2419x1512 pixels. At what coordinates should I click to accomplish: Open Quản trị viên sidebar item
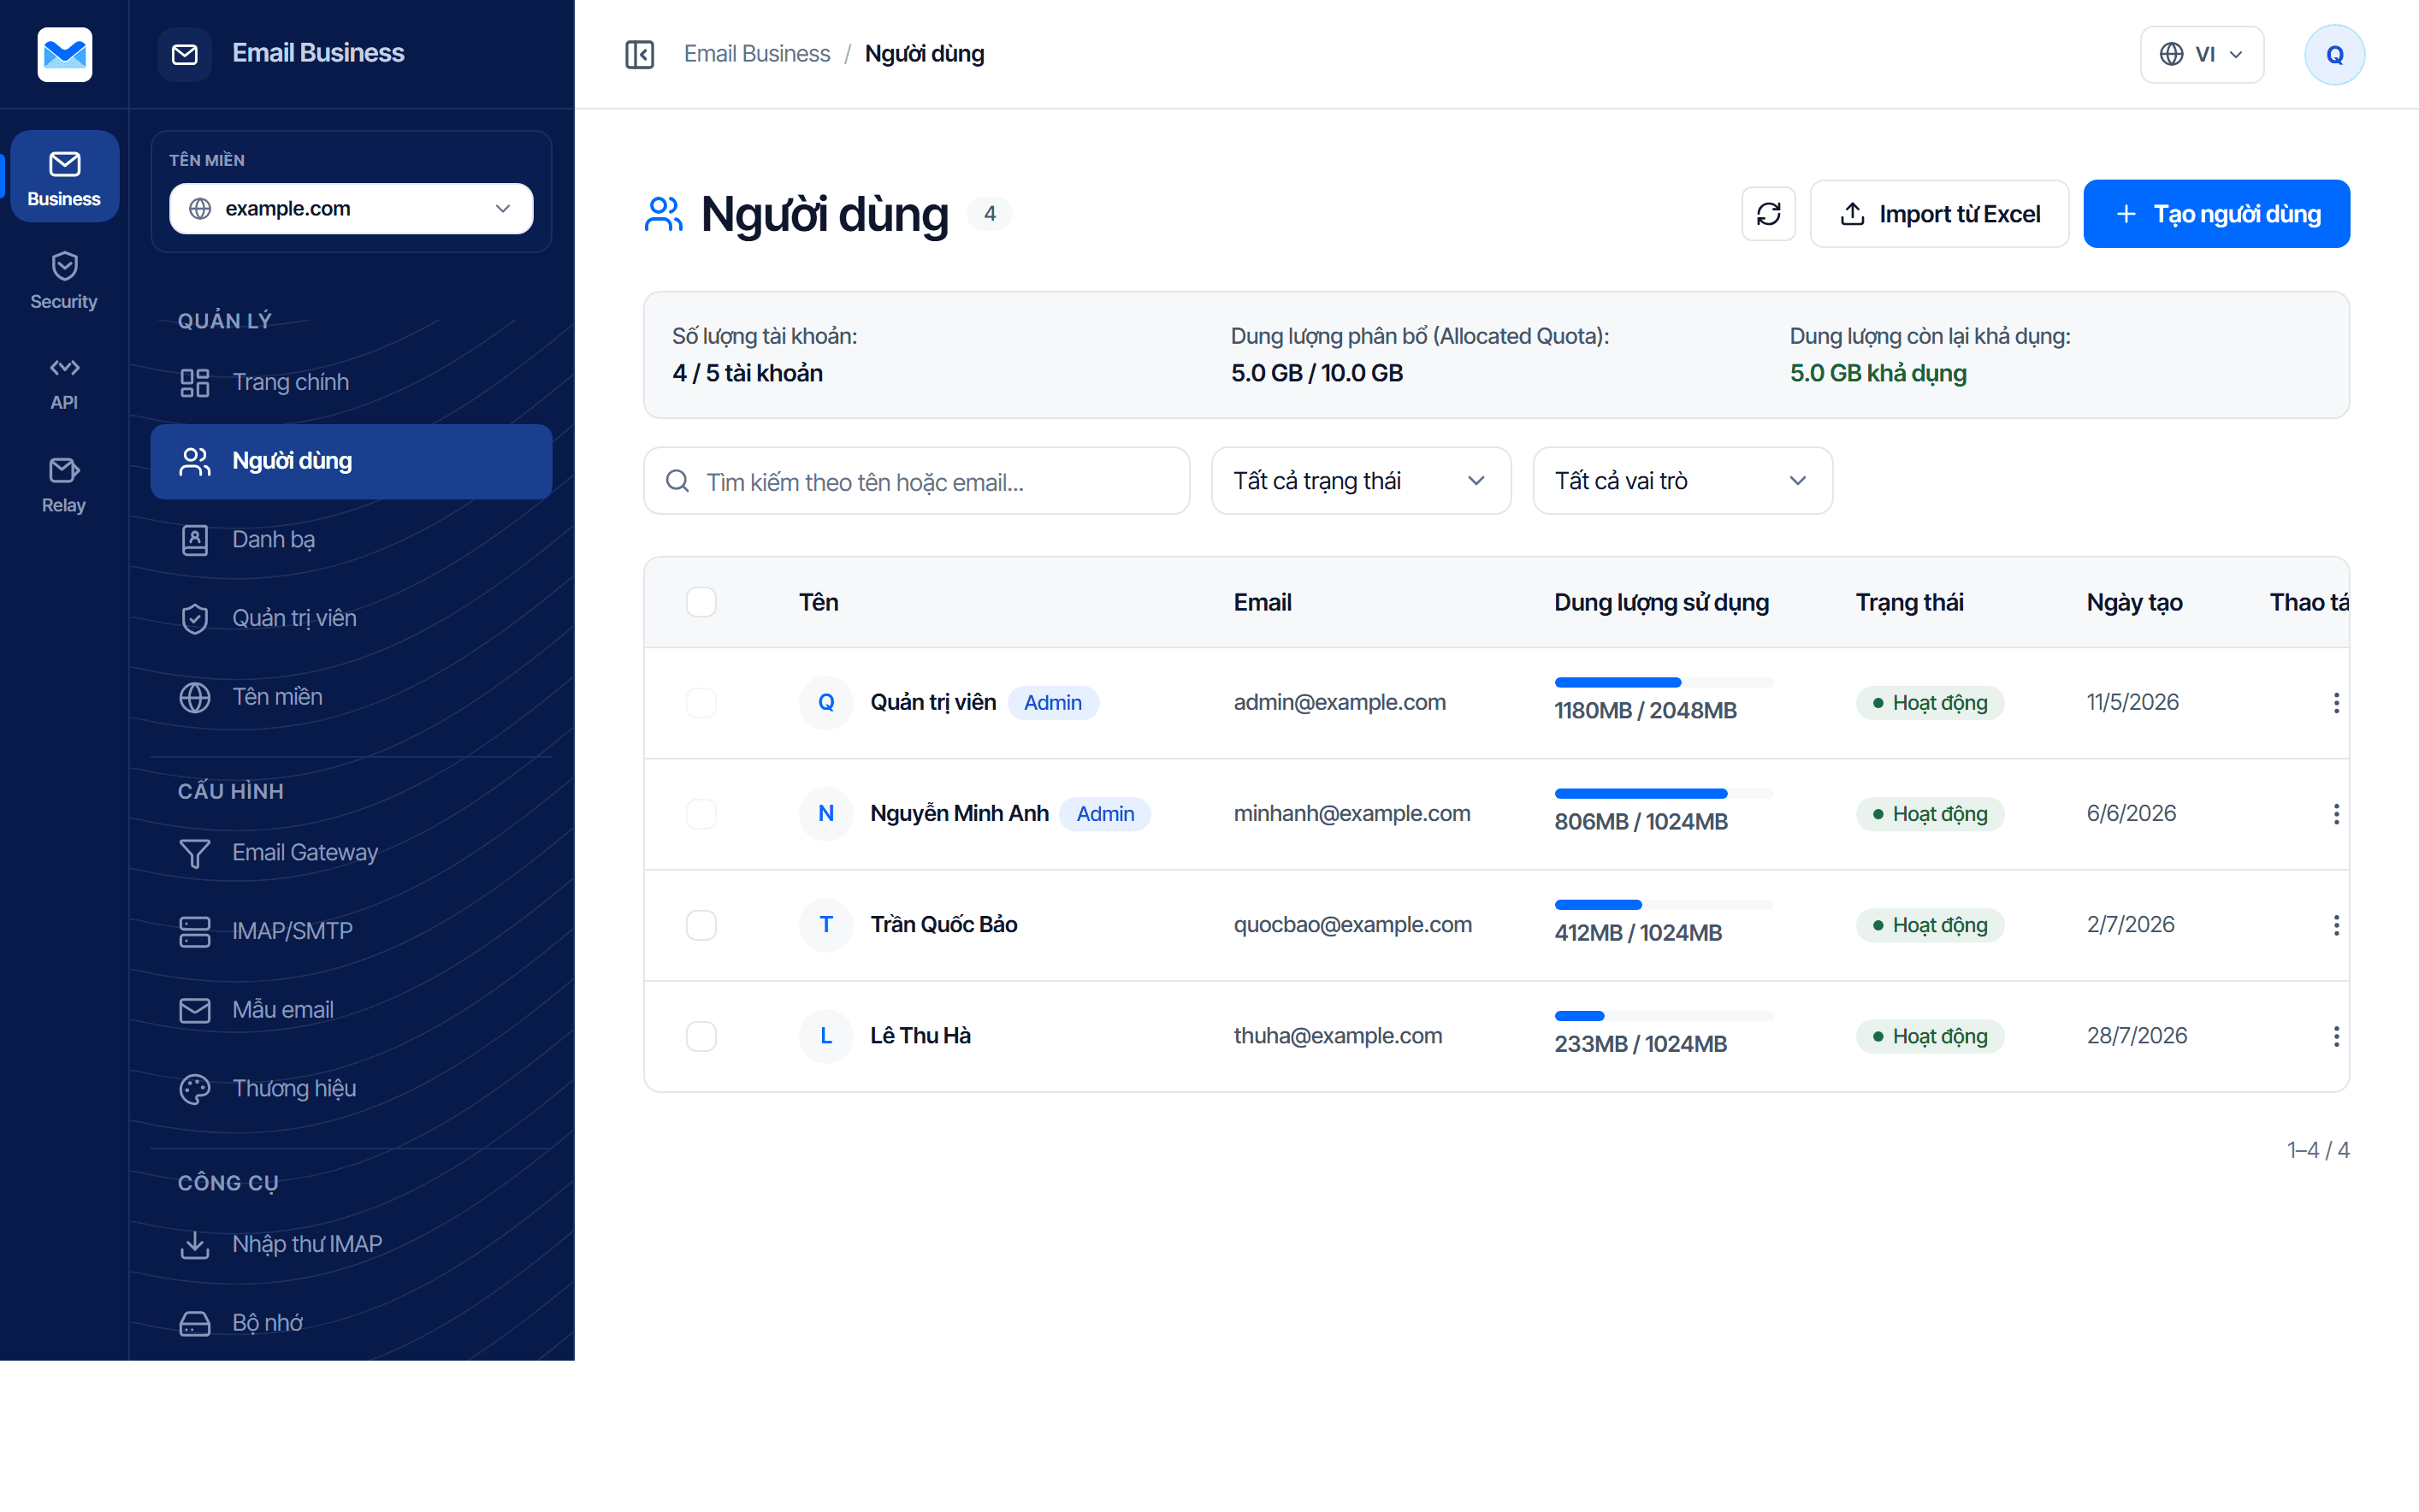click(x=351, y=619)
